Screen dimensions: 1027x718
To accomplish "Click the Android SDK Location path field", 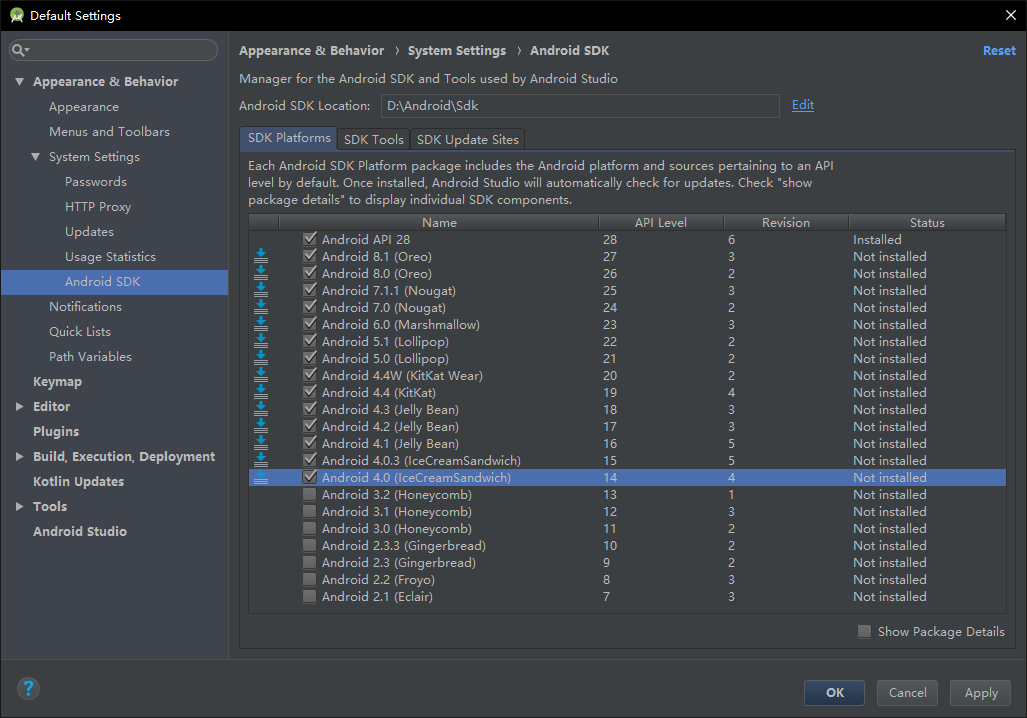I will (580, 105).
